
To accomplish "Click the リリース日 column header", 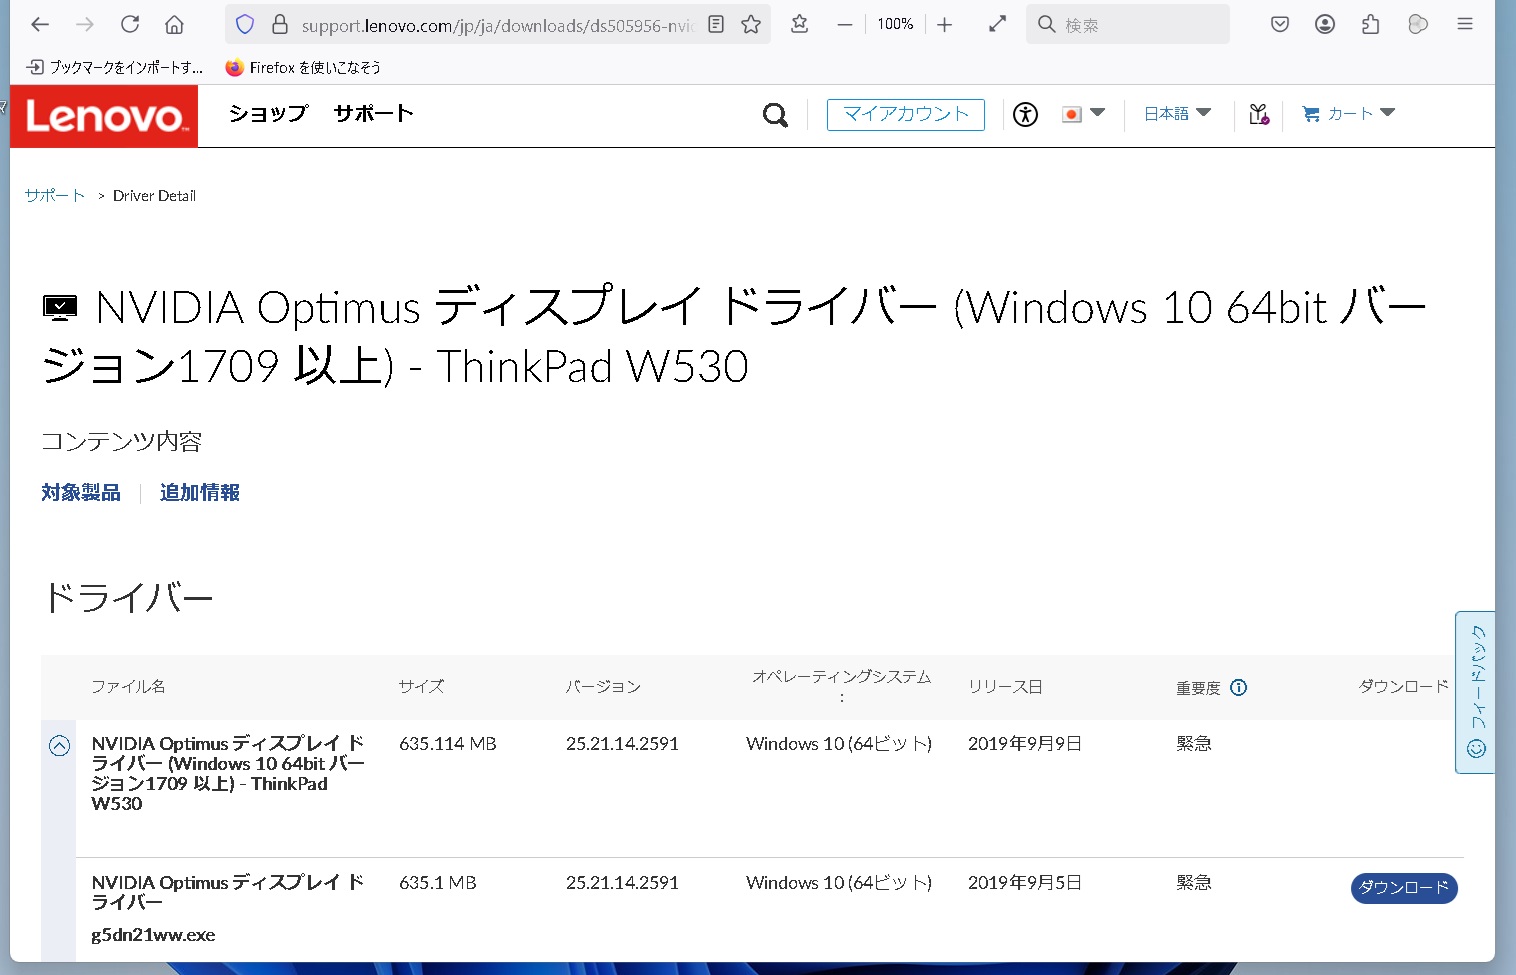I will tap(1005, 686).
